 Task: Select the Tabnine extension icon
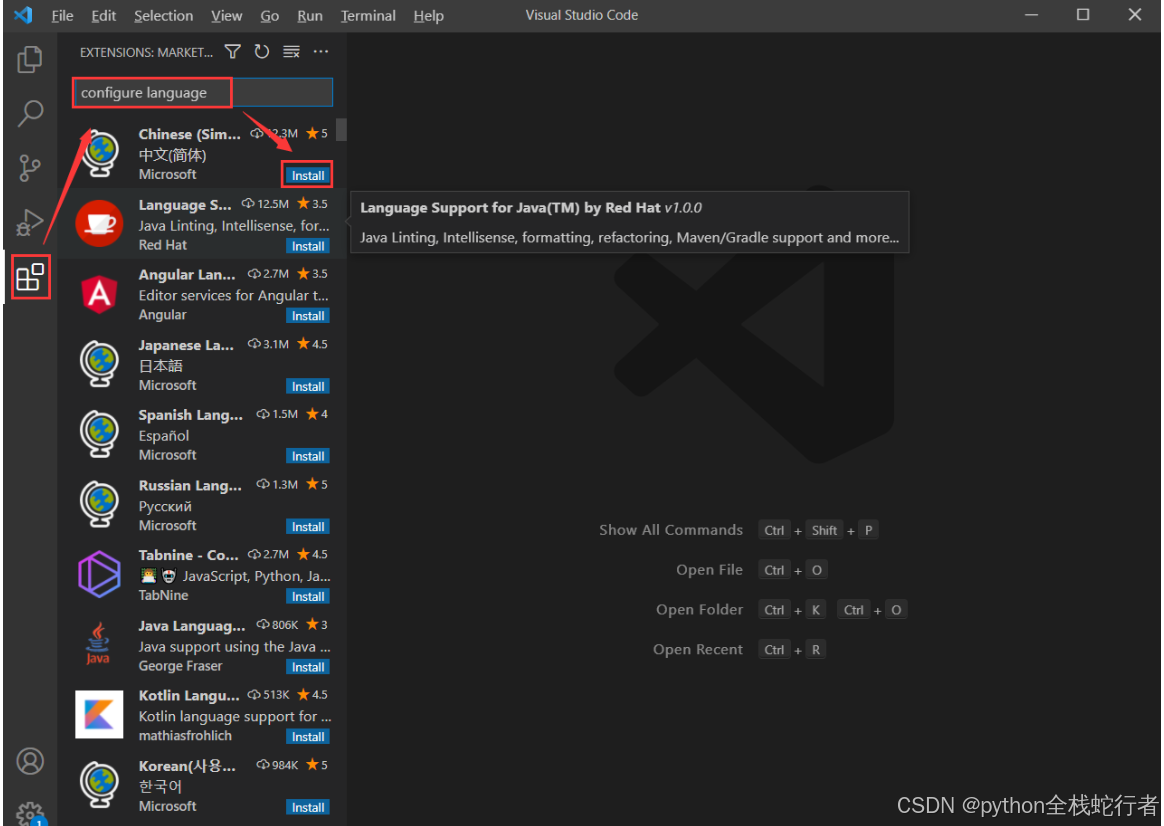point(99,574)
